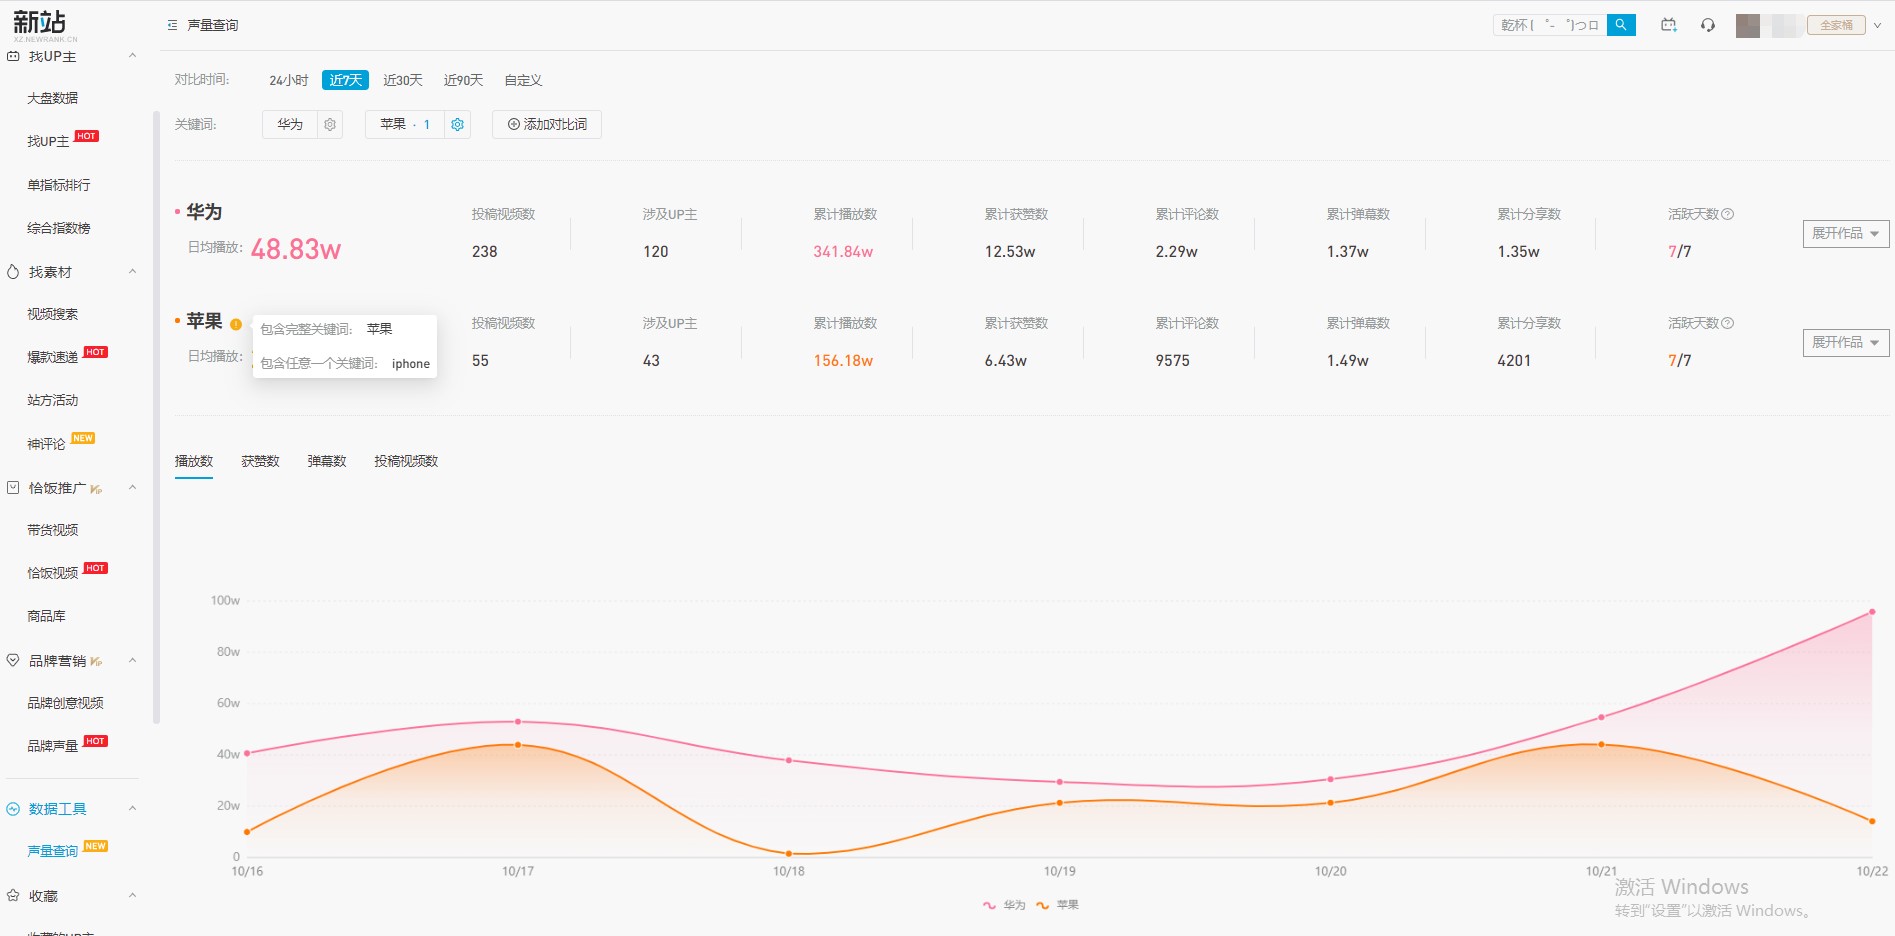1895x936 pixels.
Task: Open 大盘数据 in sidebar
Action: [x=53, y=98]
